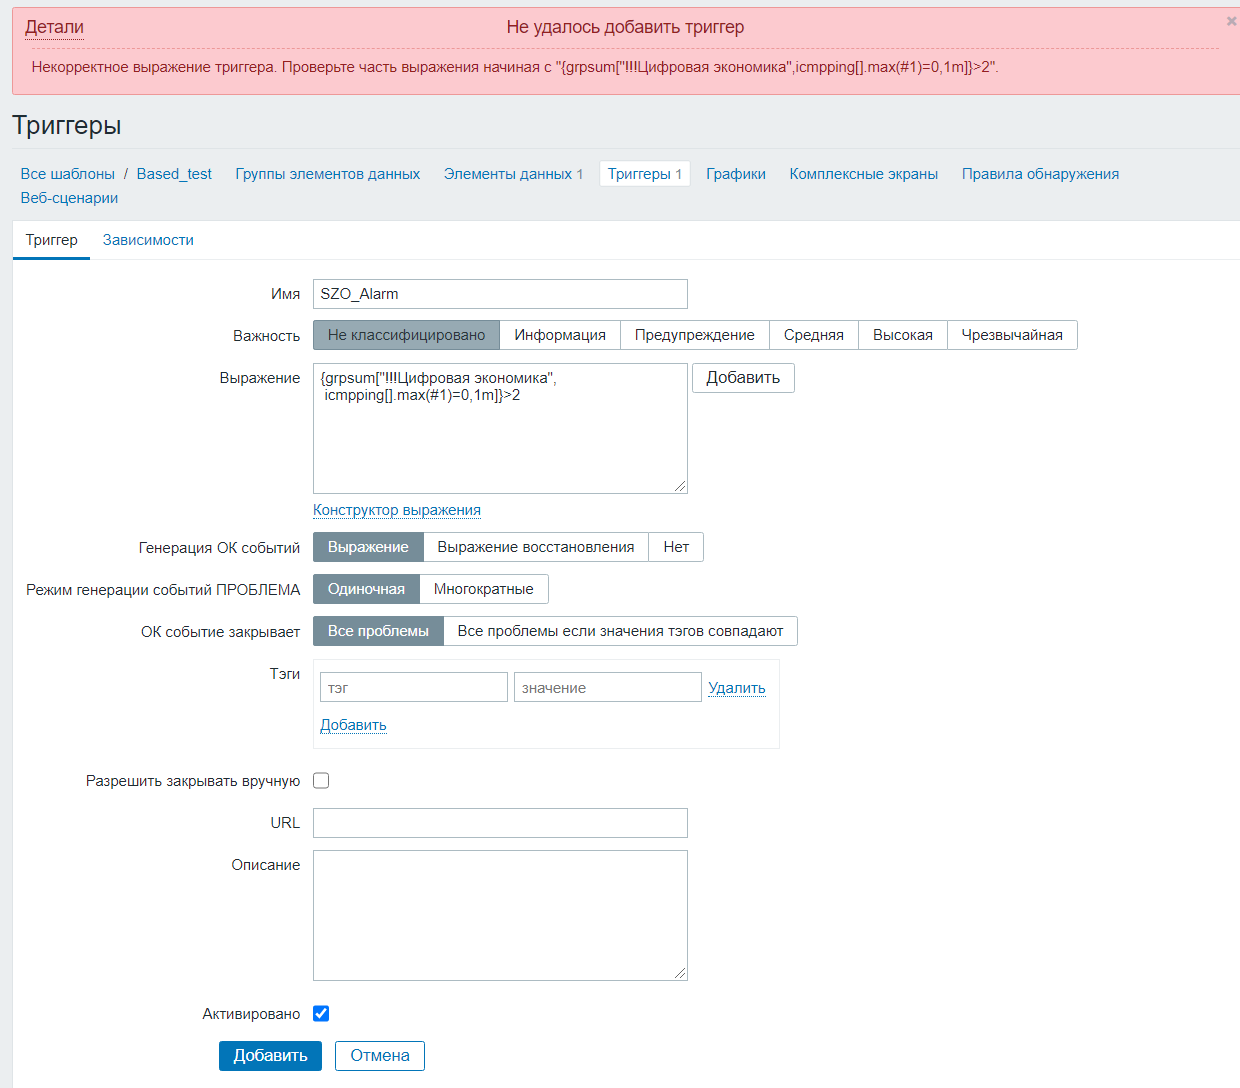This screenshot has height=1088, width=1240.
Task: Set OK event generation to Нет
Action: pos(676,547)
